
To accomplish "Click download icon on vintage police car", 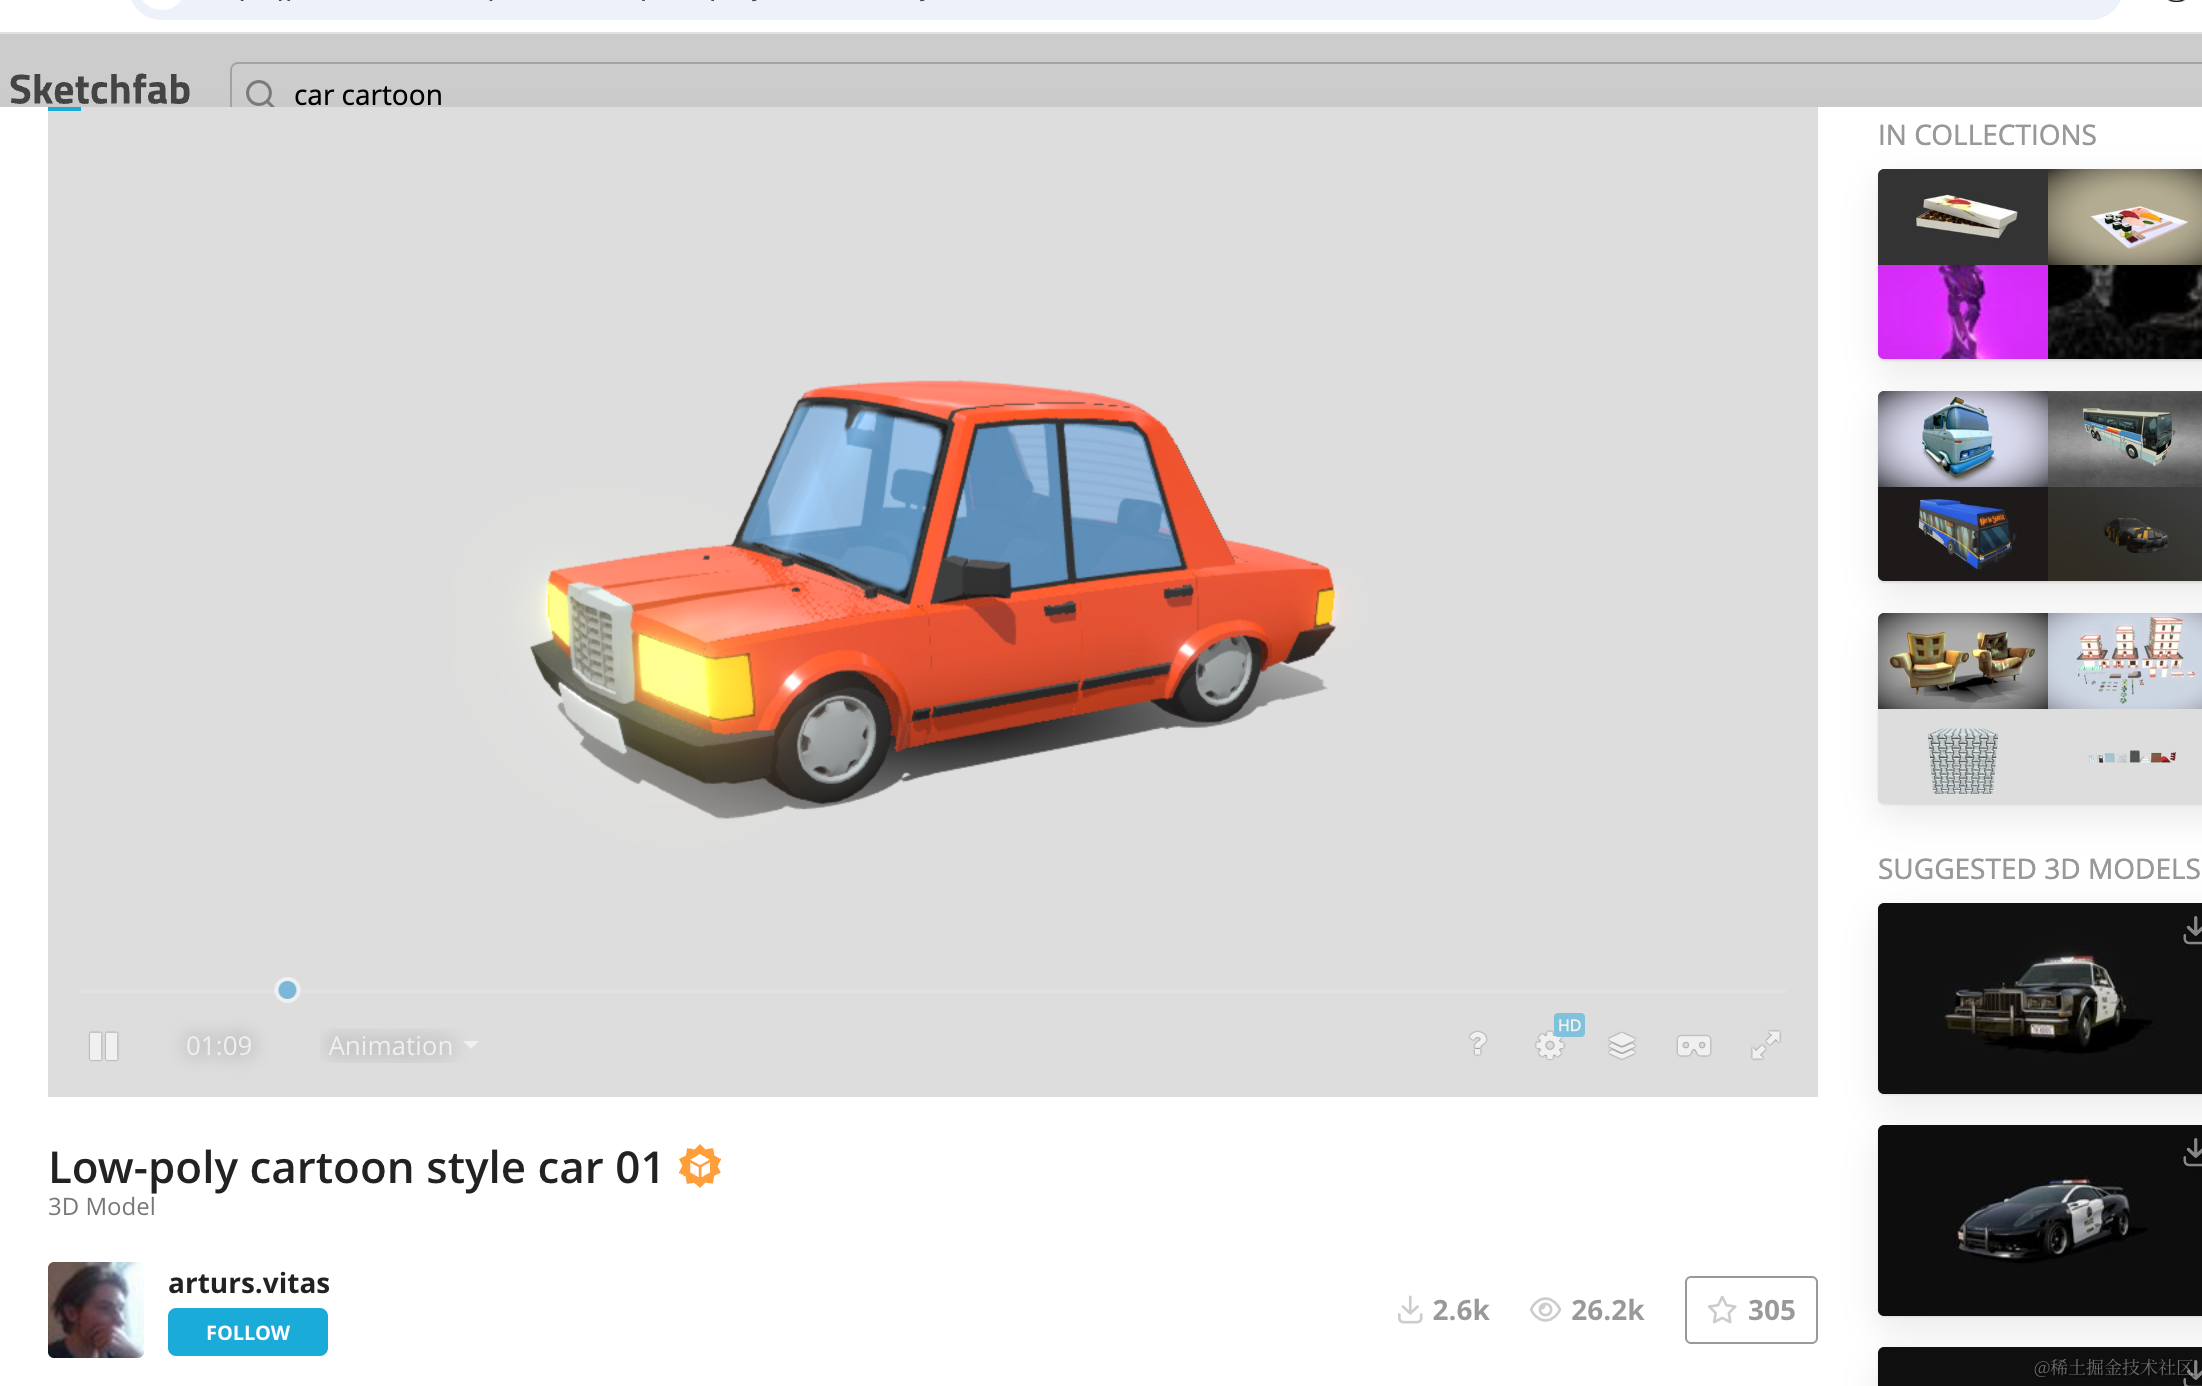I will point(2192,930).
